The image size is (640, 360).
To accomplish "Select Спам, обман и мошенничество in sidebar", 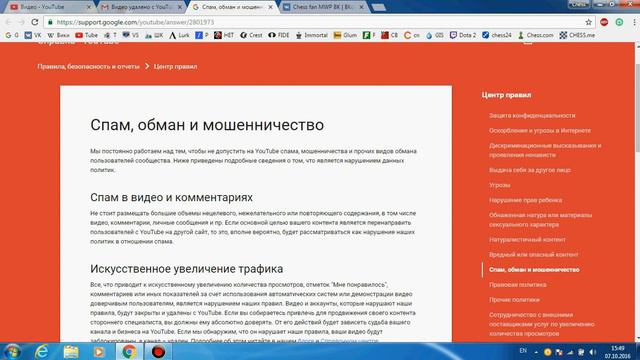I will [534, 270].
